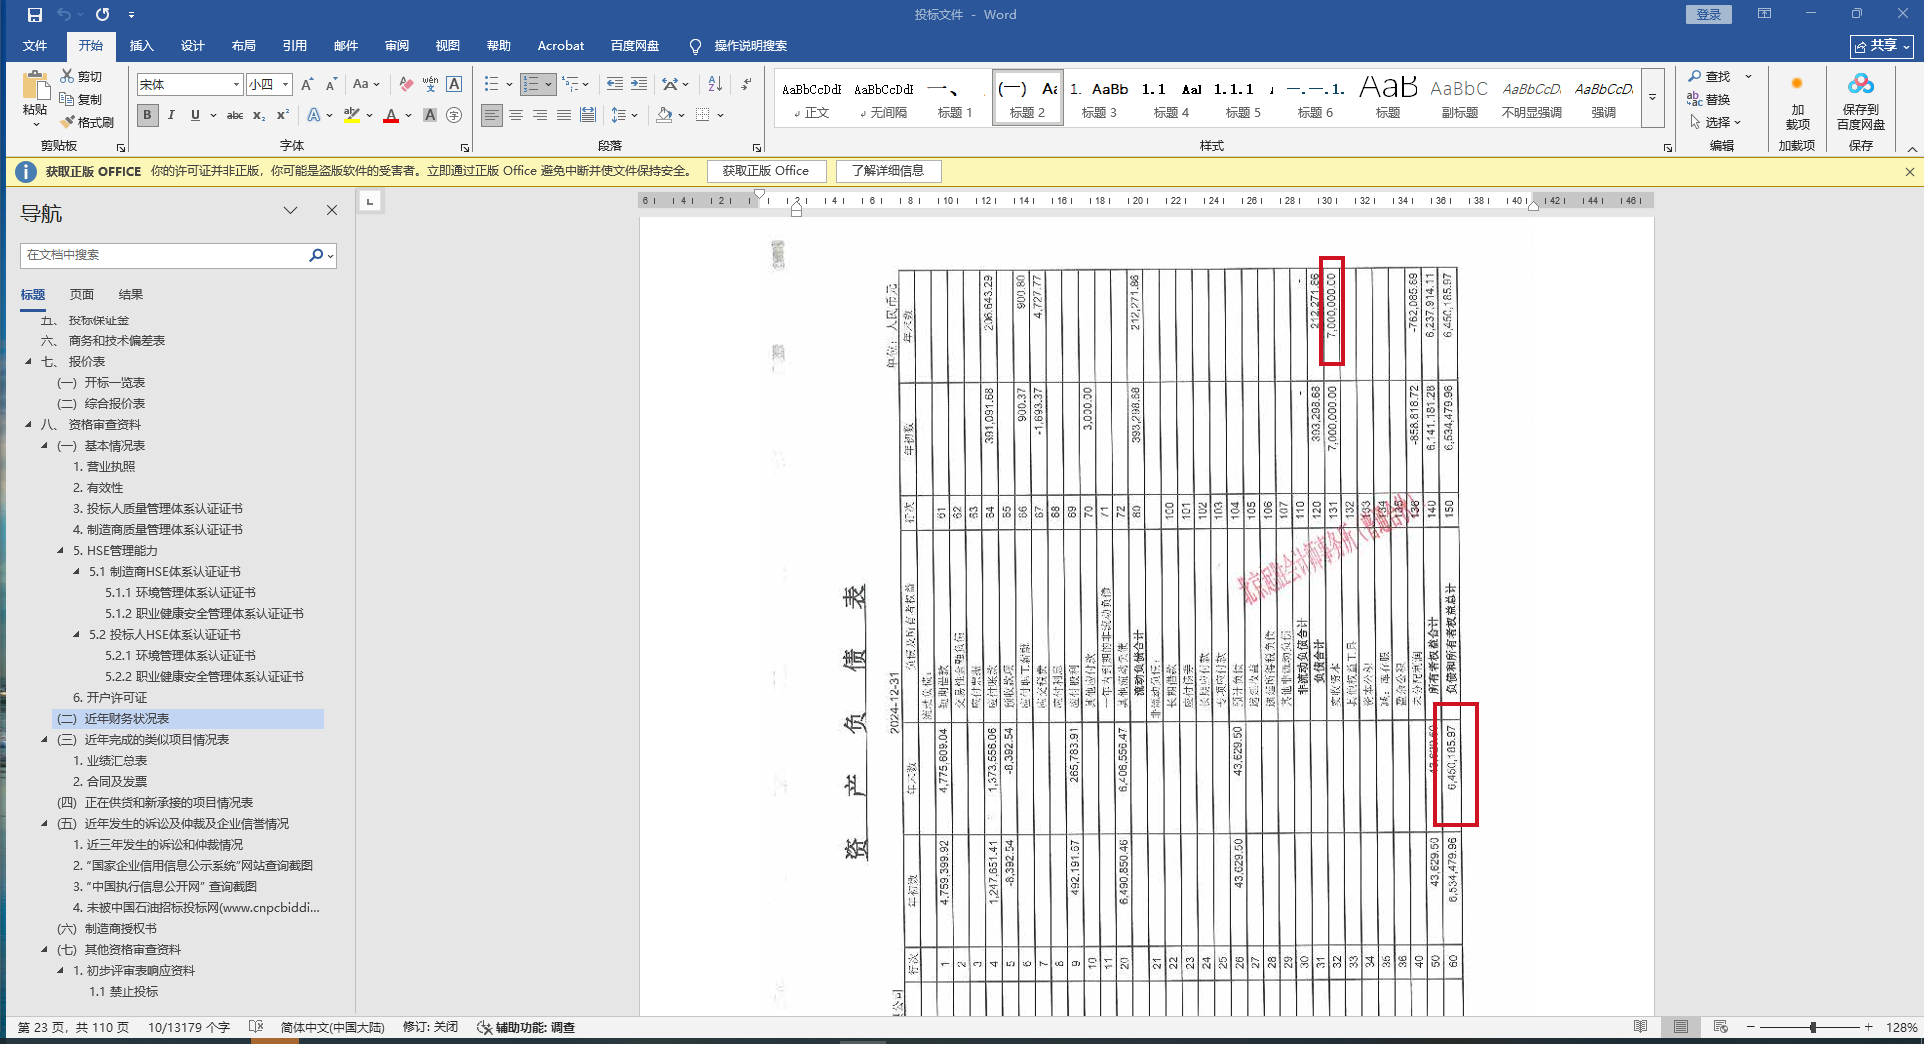
Task: Open the 插入 (Insert) ribbon tab
Action: [x=142, y=46]
